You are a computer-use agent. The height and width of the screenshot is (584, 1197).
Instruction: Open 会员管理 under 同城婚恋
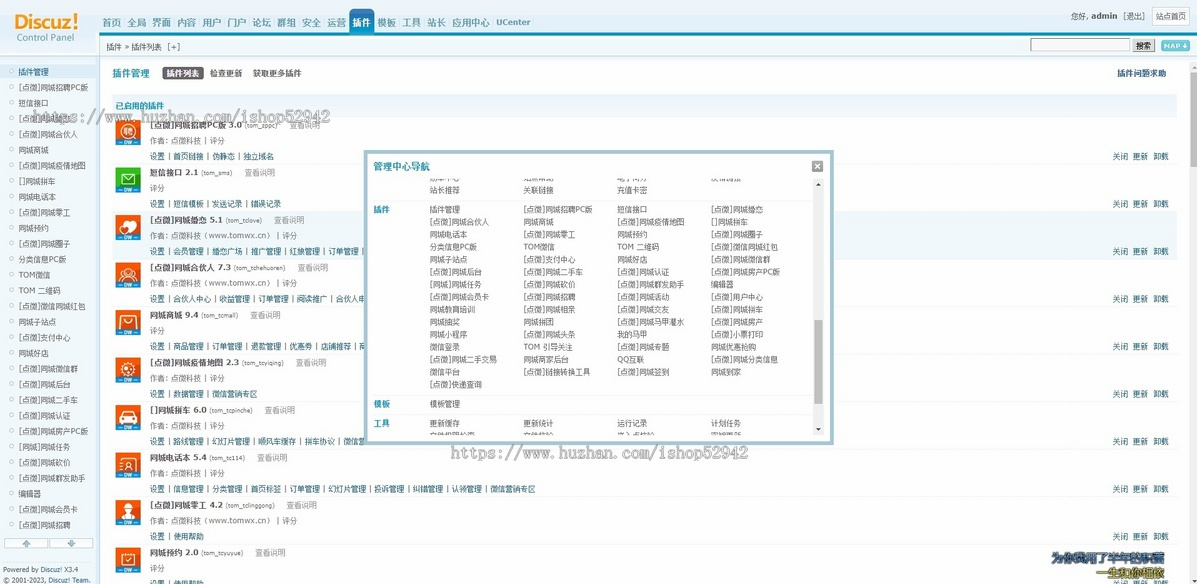click(189, 251)
